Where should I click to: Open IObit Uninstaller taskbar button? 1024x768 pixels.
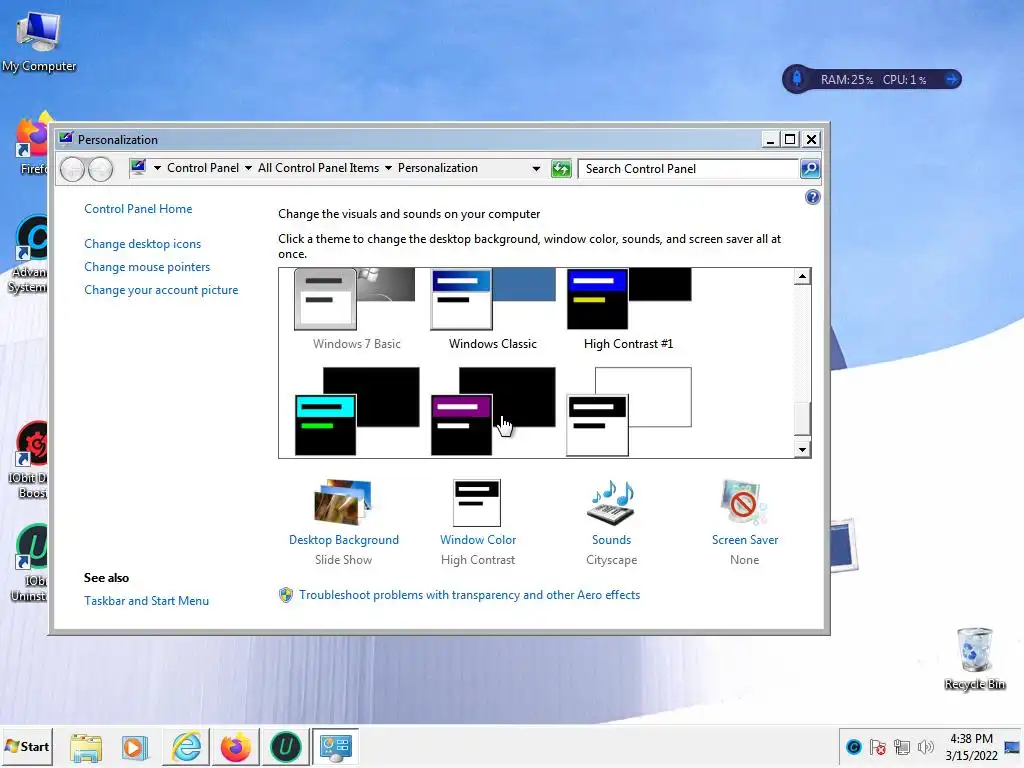285,747
